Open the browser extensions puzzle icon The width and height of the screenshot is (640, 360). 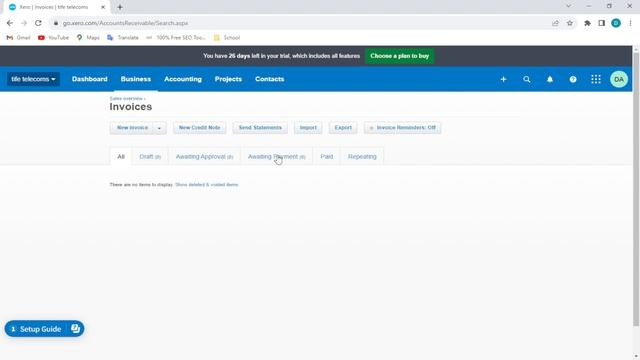[x=587, y=23]
